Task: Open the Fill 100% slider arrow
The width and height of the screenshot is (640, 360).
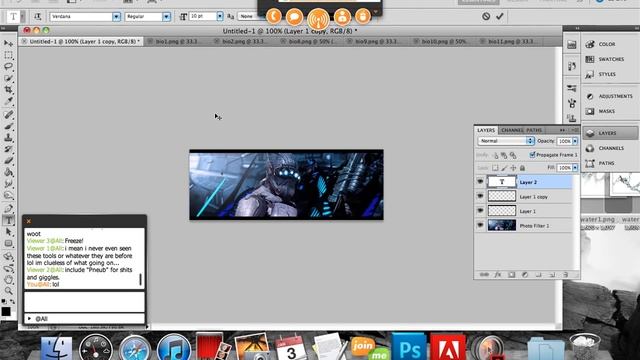Action: 575,168
